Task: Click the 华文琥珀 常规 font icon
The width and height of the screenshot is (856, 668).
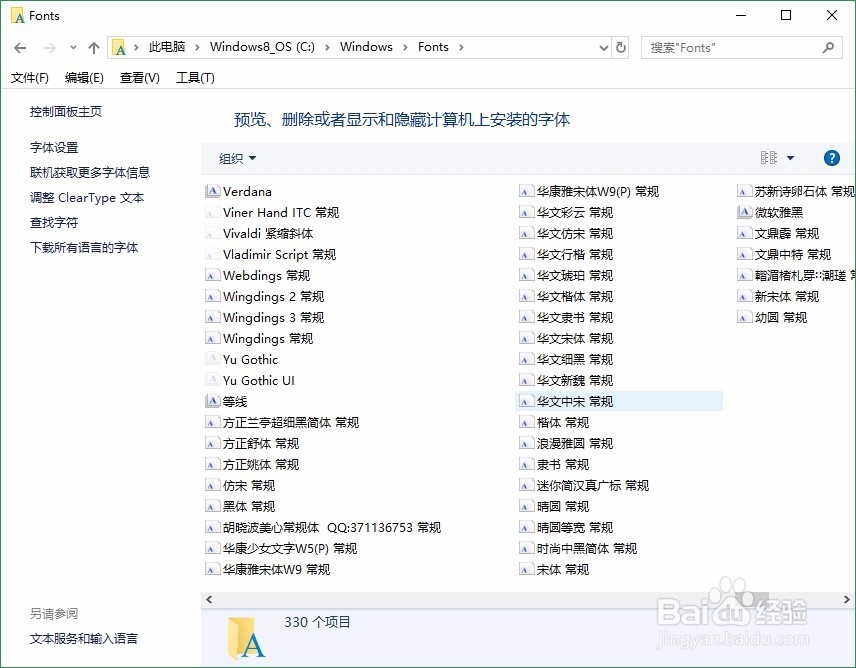Action: (x=526, y=276)
